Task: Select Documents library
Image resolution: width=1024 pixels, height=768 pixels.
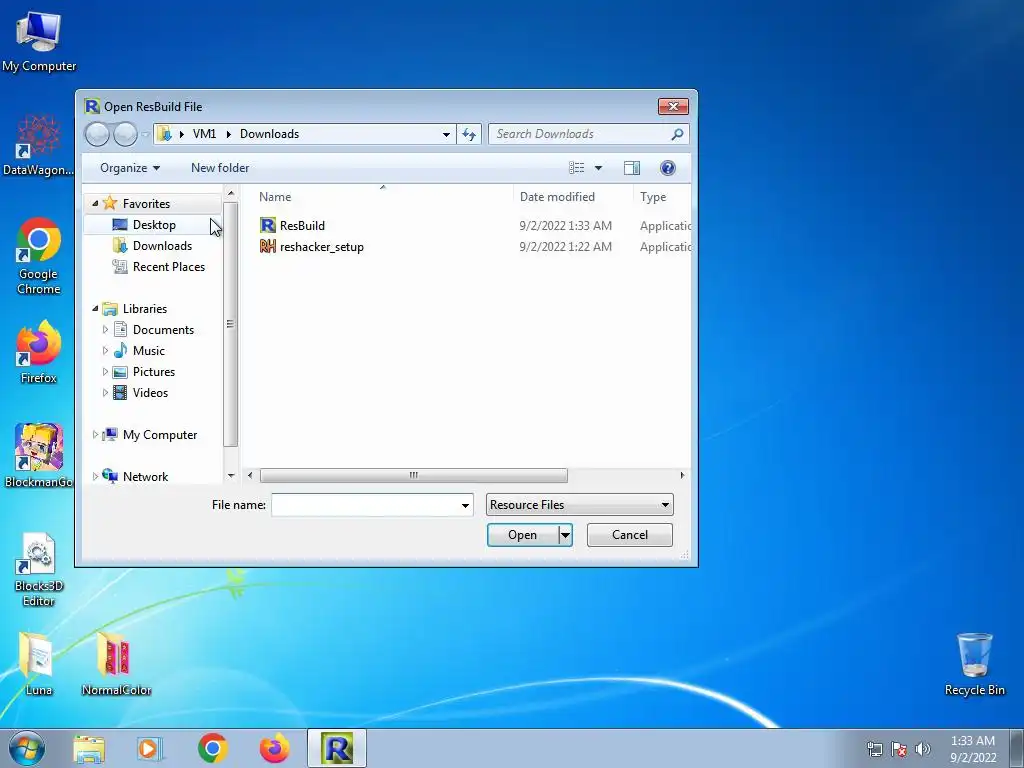Action: tap(163, 330)
